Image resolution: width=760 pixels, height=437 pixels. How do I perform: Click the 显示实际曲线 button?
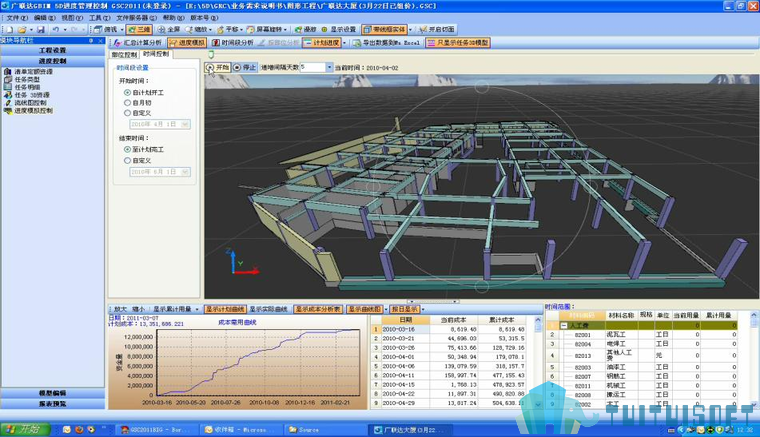[268, 309]
